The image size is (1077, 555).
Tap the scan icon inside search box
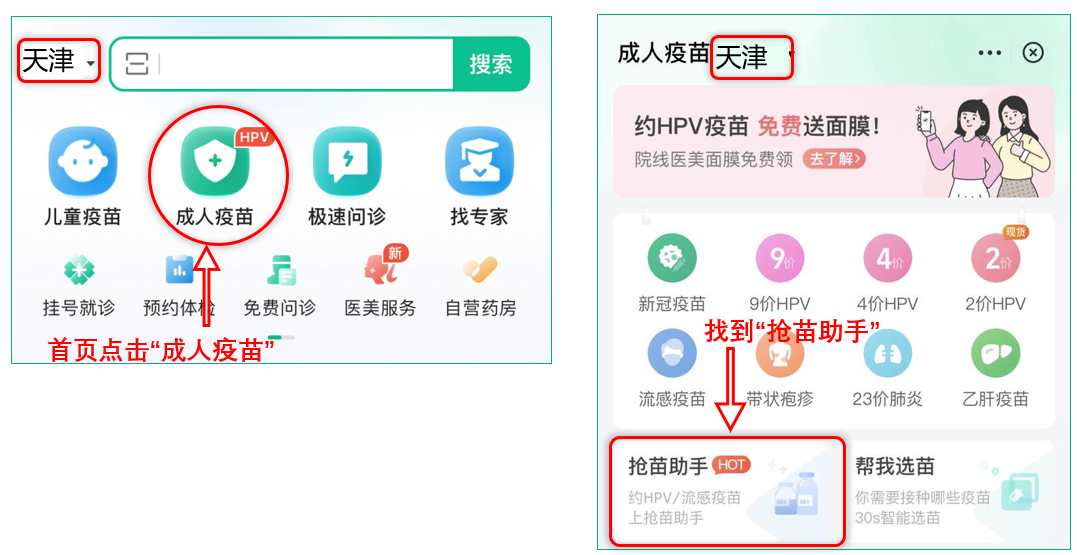click(x=137, y=65)
